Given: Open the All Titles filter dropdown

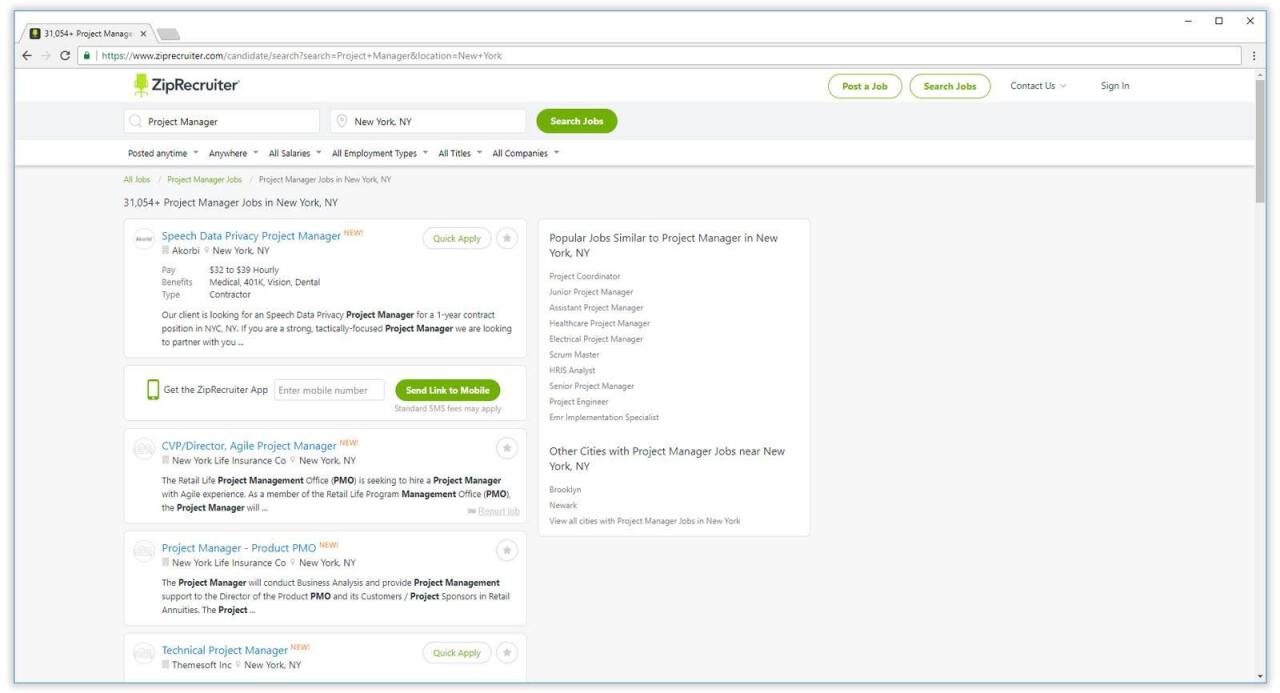Looking at the screenshot, I should click(460, 153).
